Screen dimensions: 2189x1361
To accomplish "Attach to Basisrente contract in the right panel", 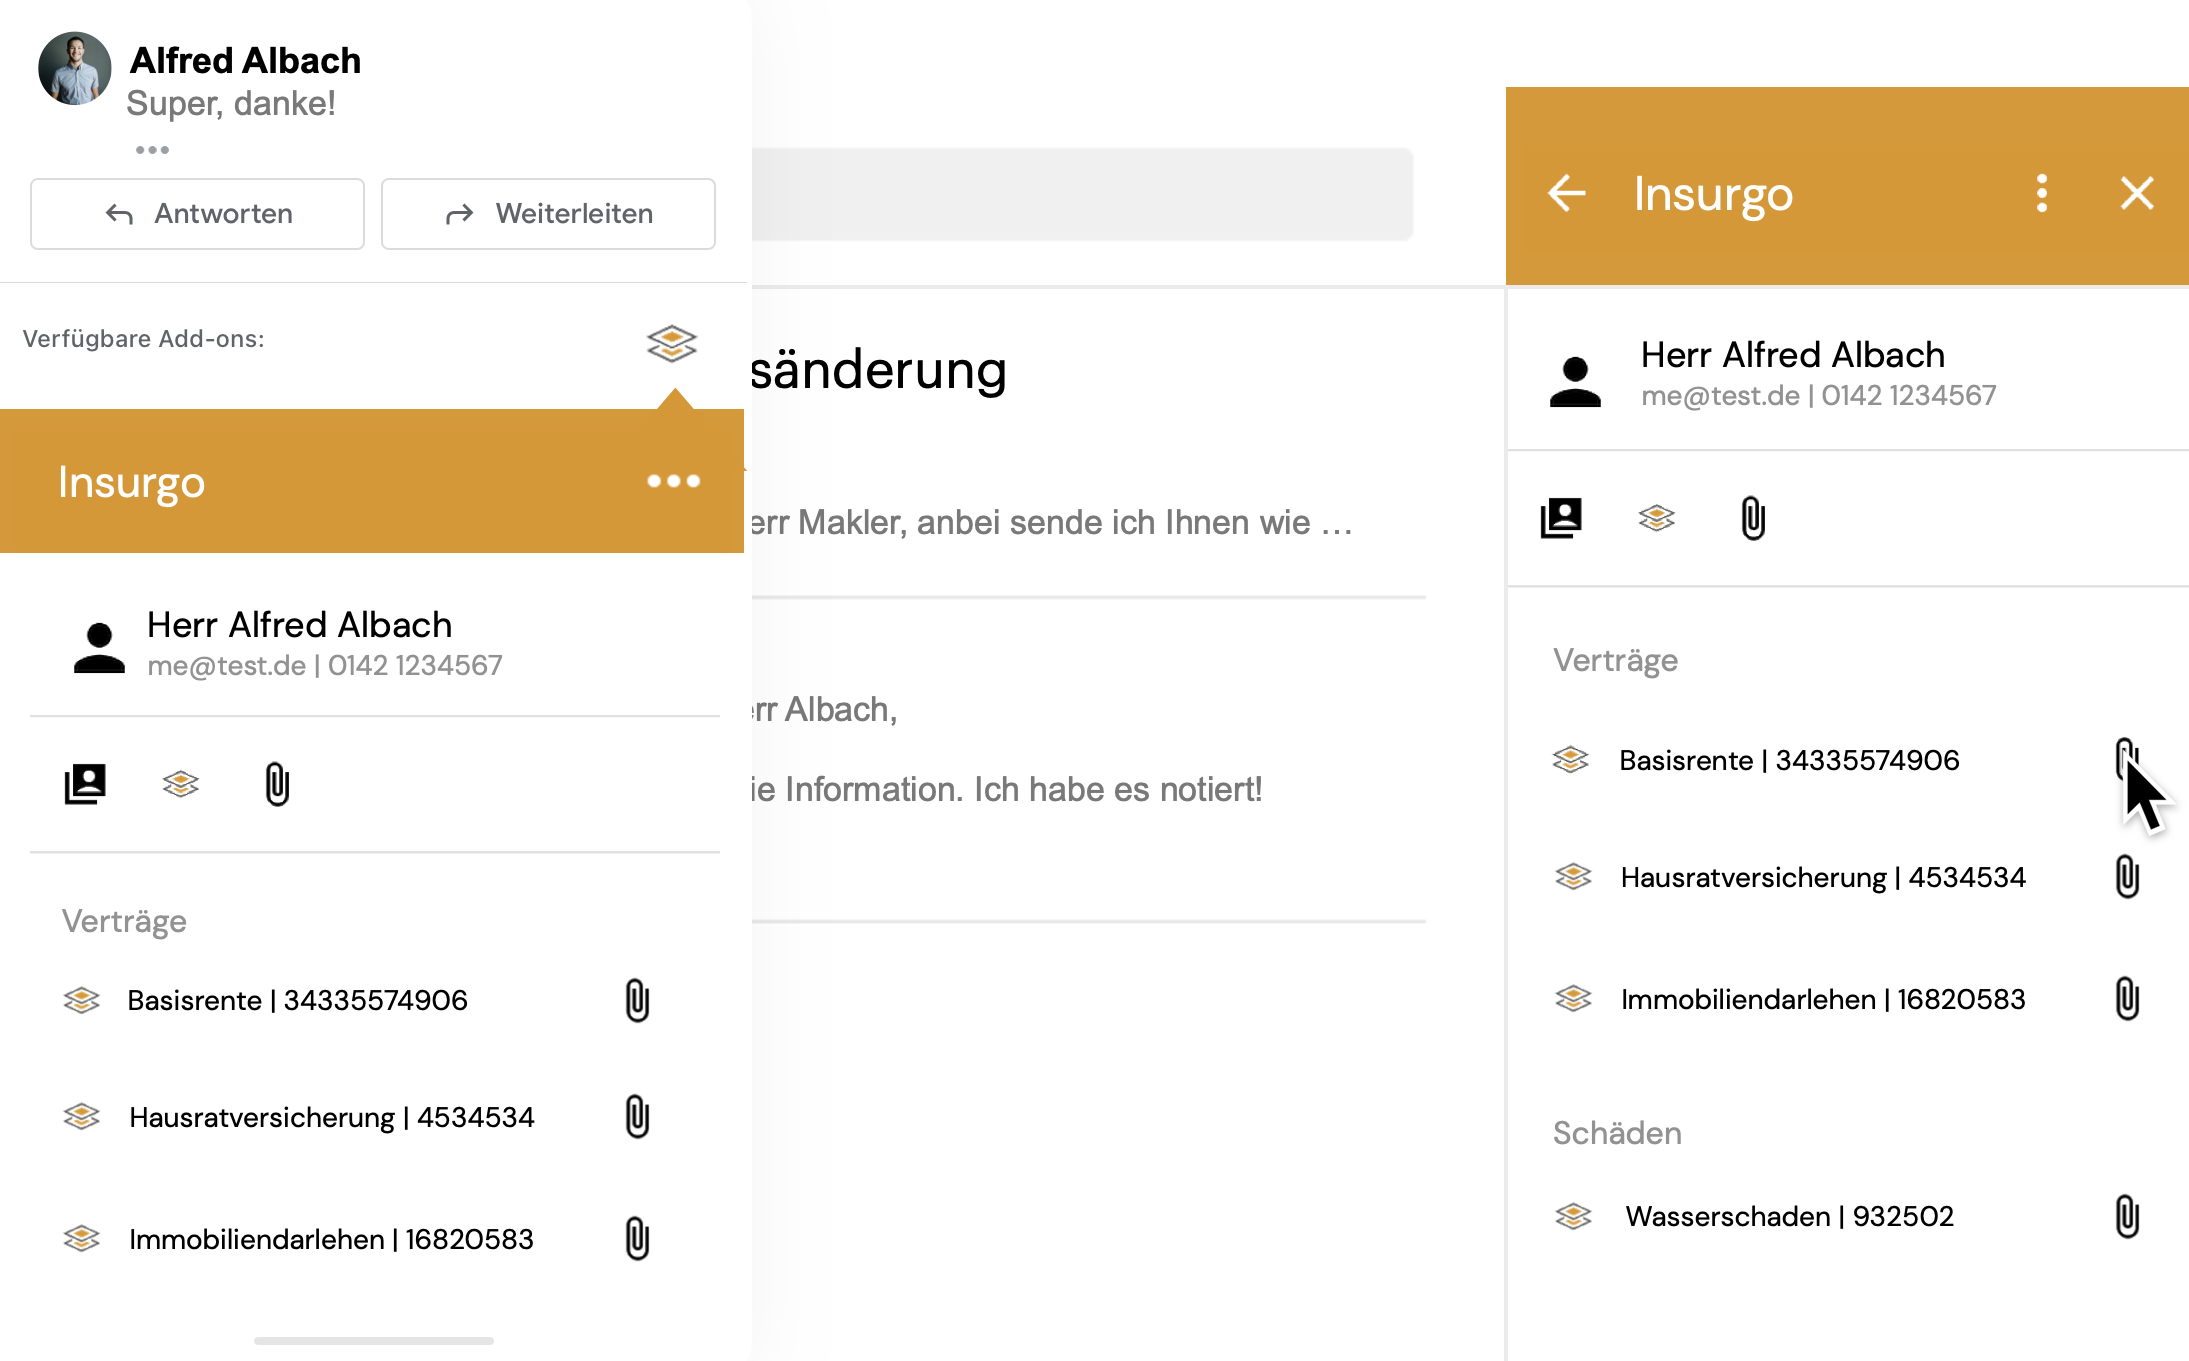I will click(2127, 760).
